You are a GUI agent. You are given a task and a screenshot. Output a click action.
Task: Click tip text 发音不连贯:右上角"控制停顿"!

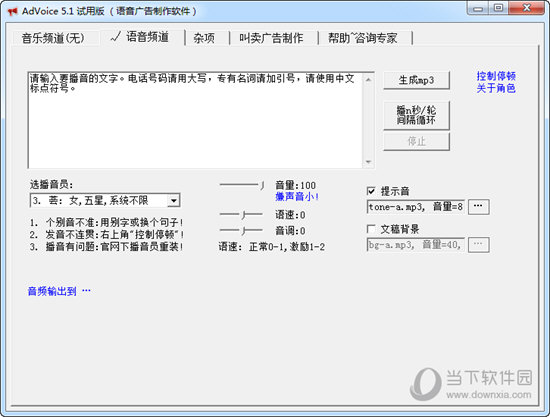pos(114,235)
